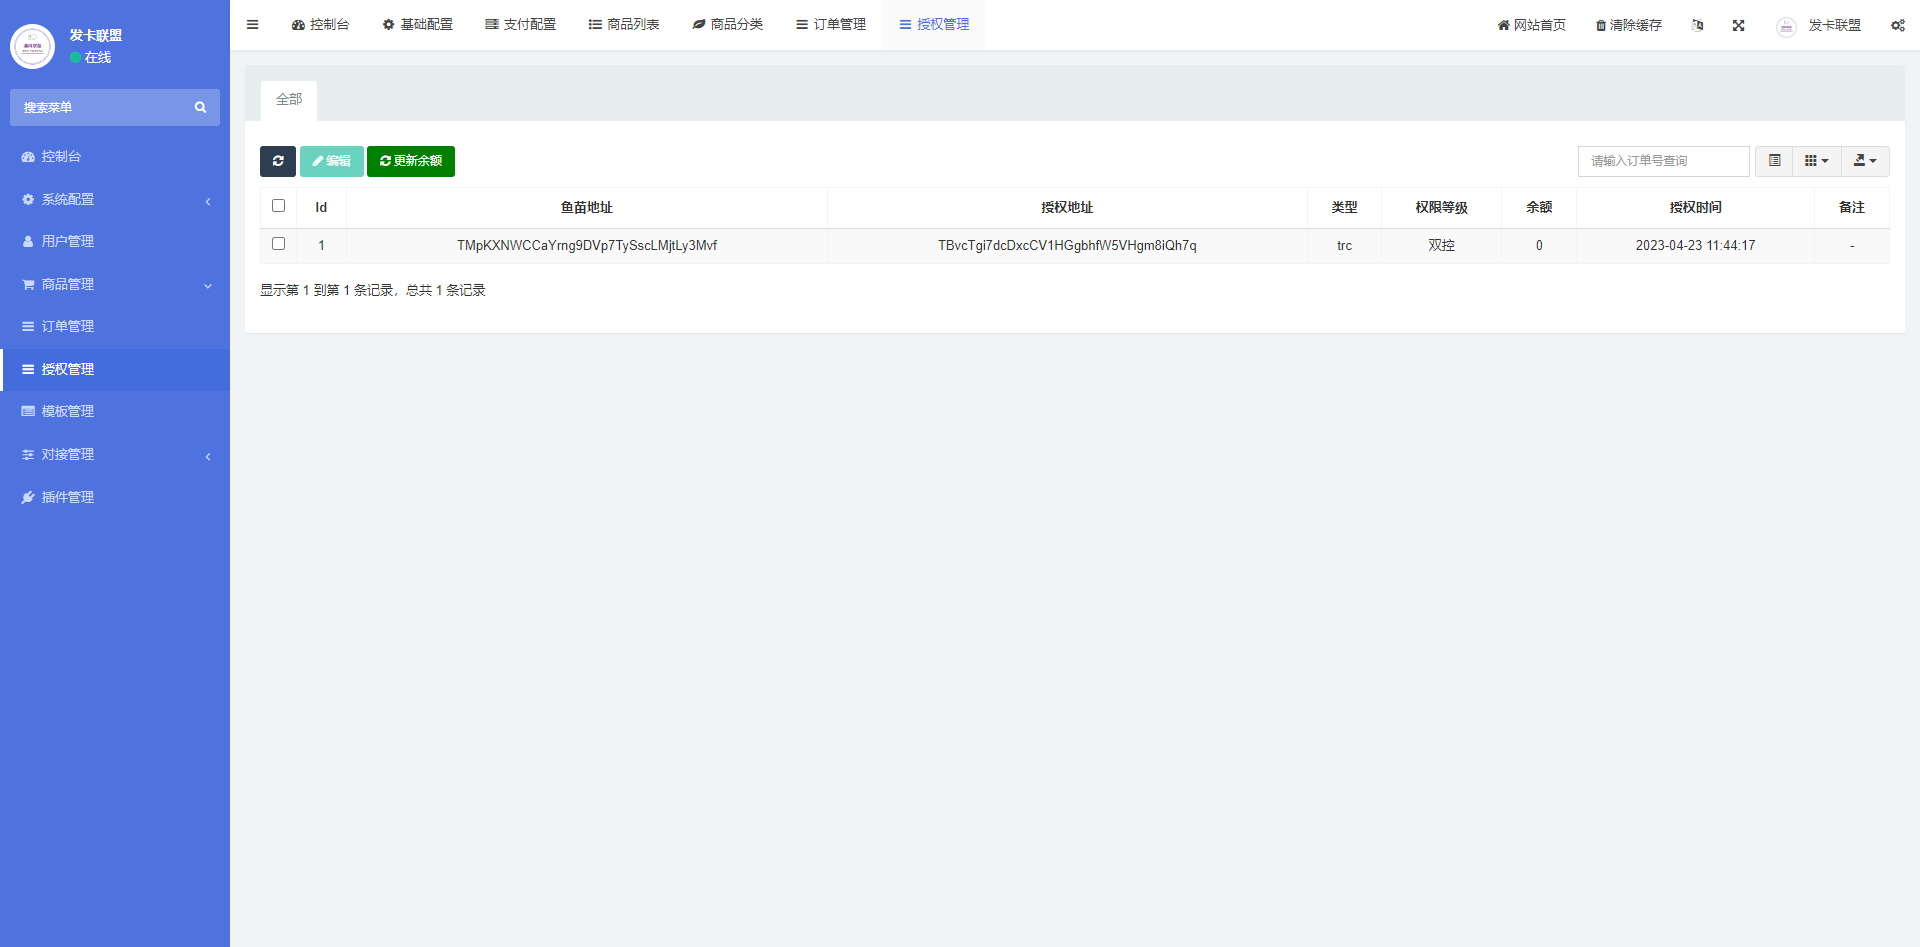Open the settings cogs icon at top right
Screen dimensions: 1920x947
(x=1898, y=25)
